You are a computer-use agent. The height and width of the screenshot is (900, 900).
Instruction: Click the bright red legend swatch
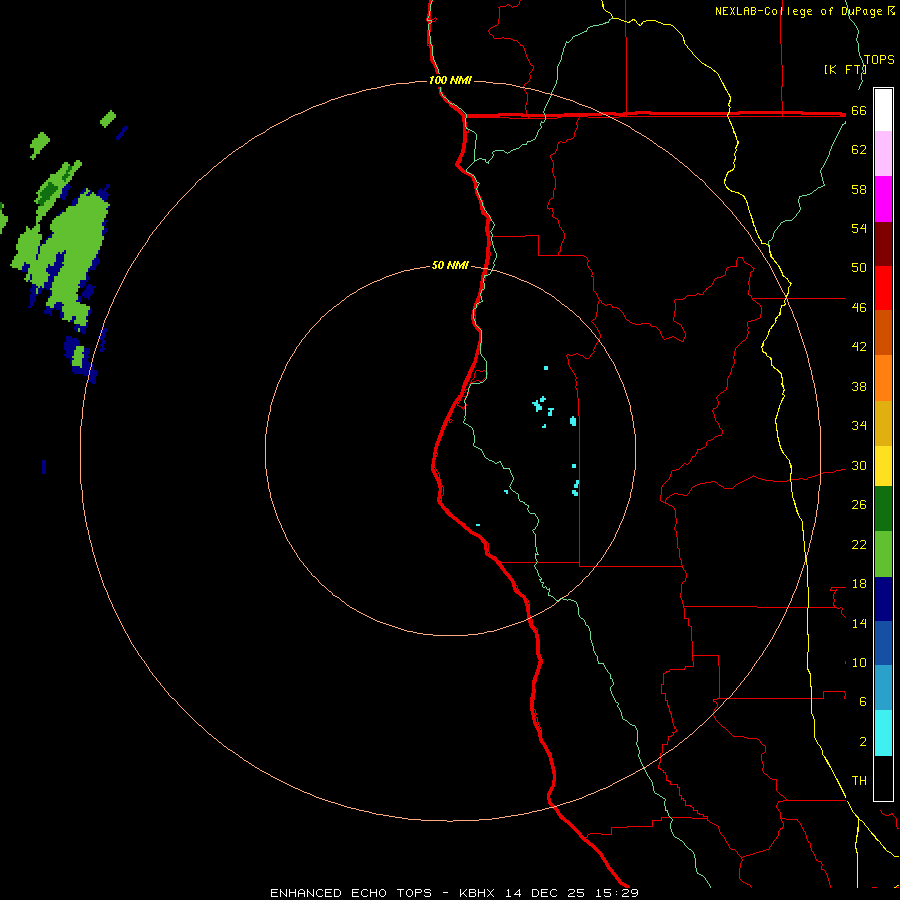(883, 288)
